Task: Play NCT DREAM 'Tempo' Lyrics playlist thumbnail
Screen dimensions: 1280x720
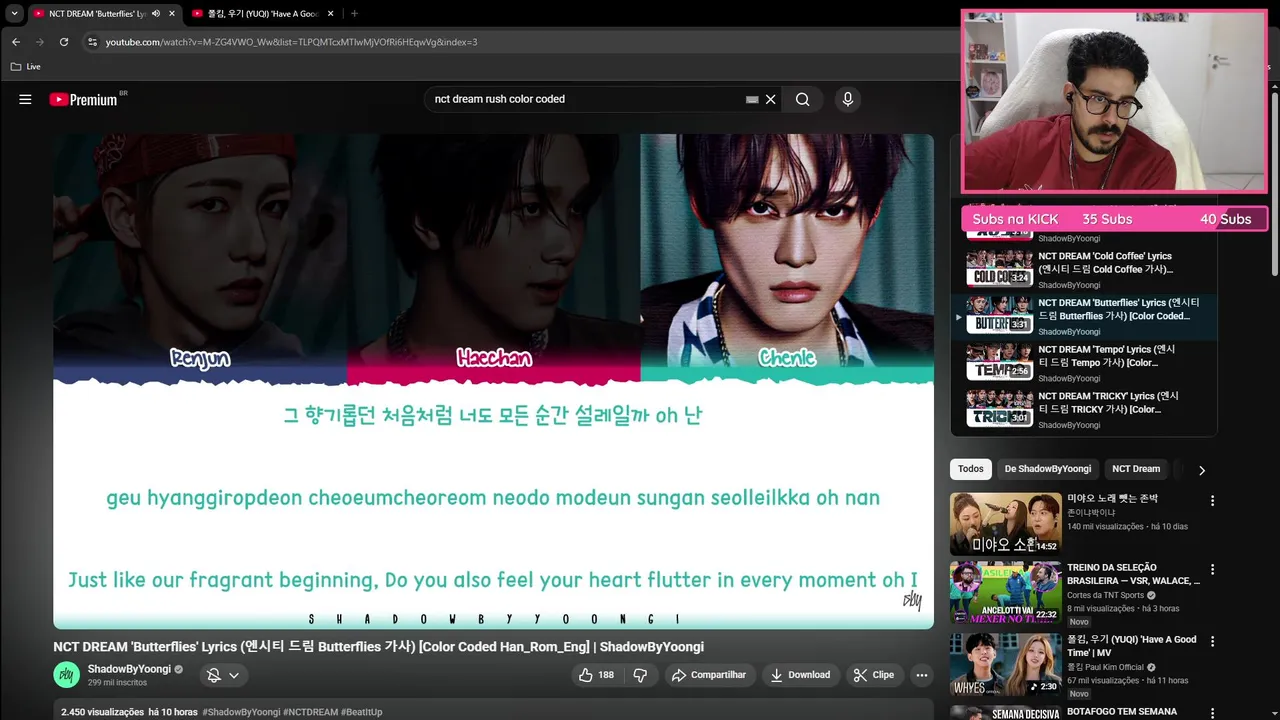Action: [999, 363]
